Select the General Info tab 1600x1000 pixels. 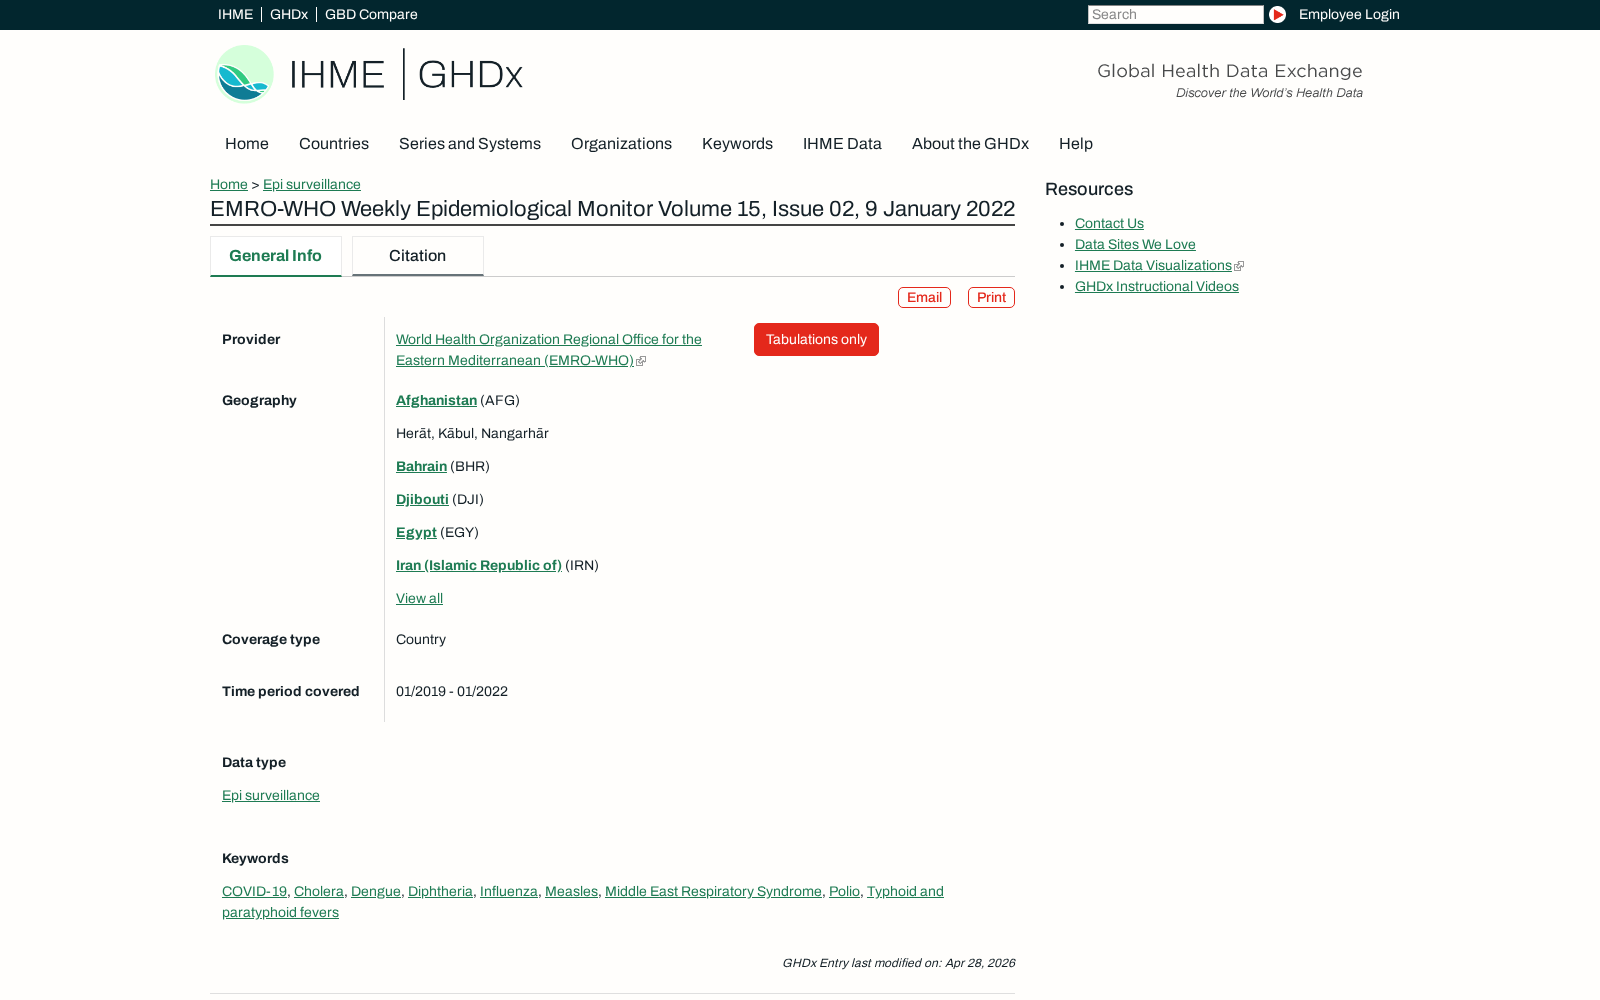pos(276,256)
